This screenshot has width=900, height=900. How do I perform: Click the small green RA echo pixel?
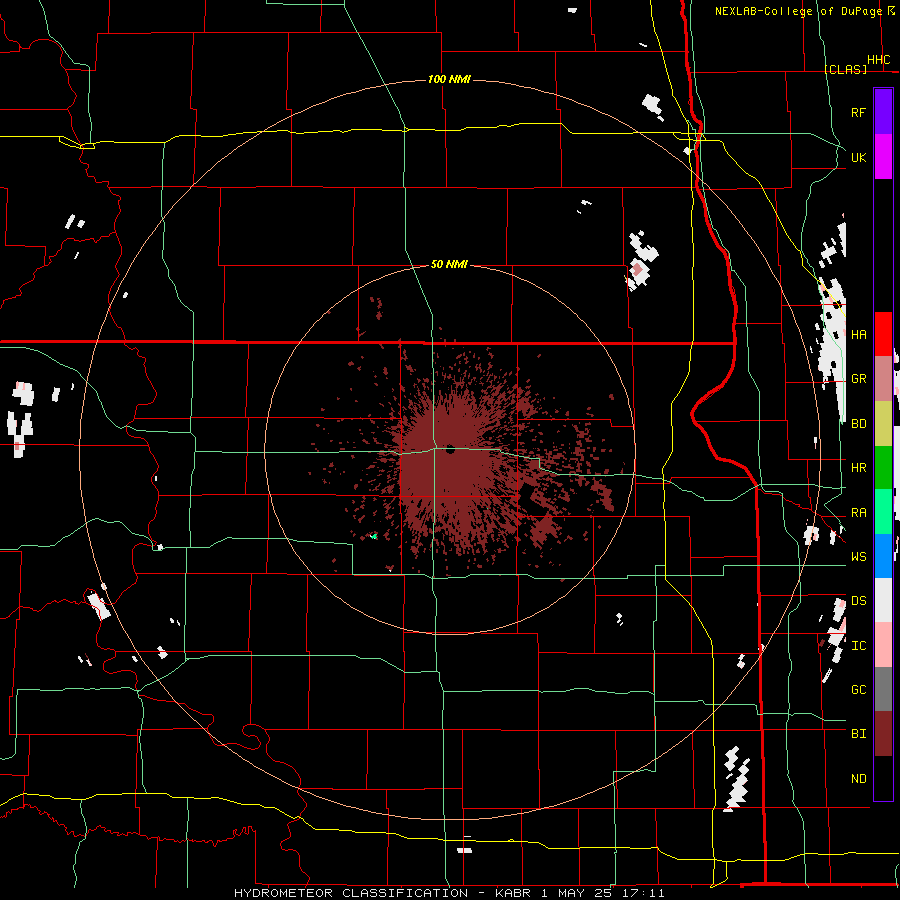[374, 536]
